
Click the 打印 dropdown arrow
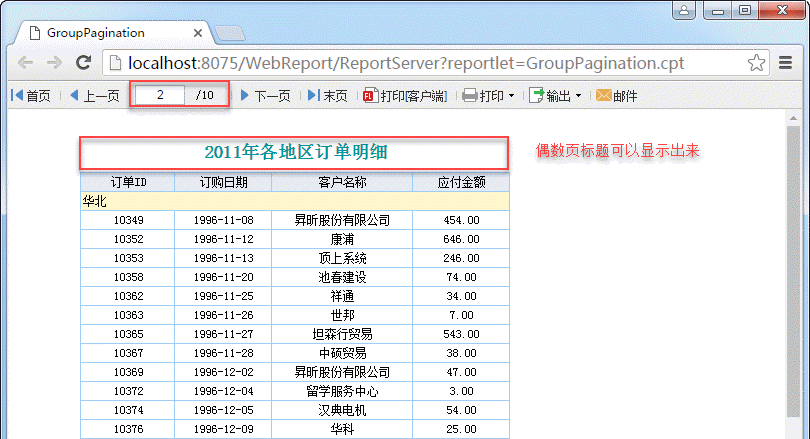(x=511, y=96)
